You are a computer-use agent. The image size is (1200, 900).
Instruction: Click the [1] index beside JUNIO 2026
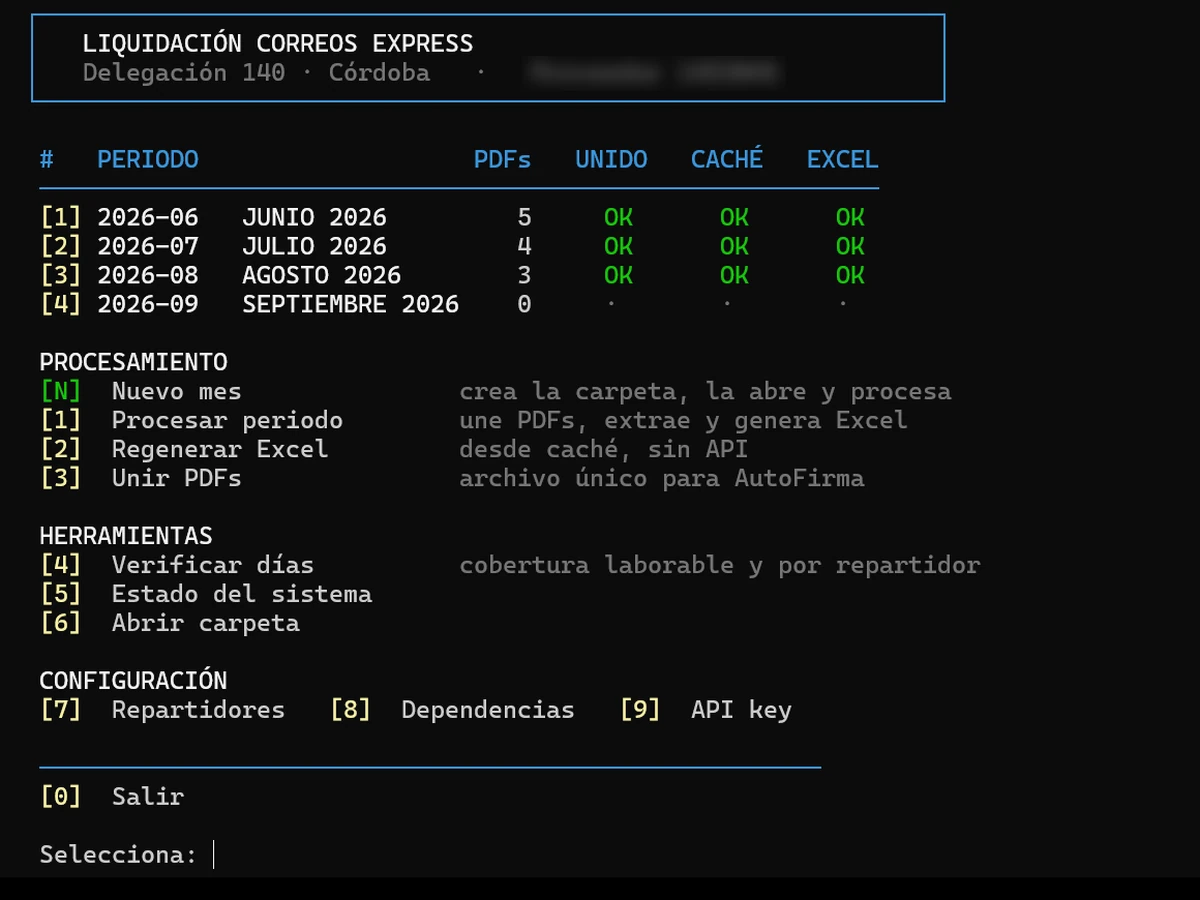coord(60,217)
